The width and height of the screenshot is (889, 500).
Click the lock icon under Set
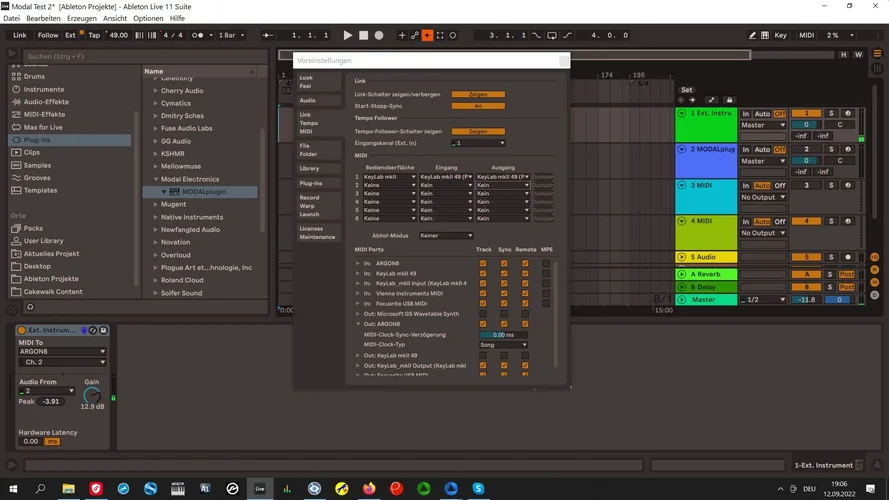point(730,100)
